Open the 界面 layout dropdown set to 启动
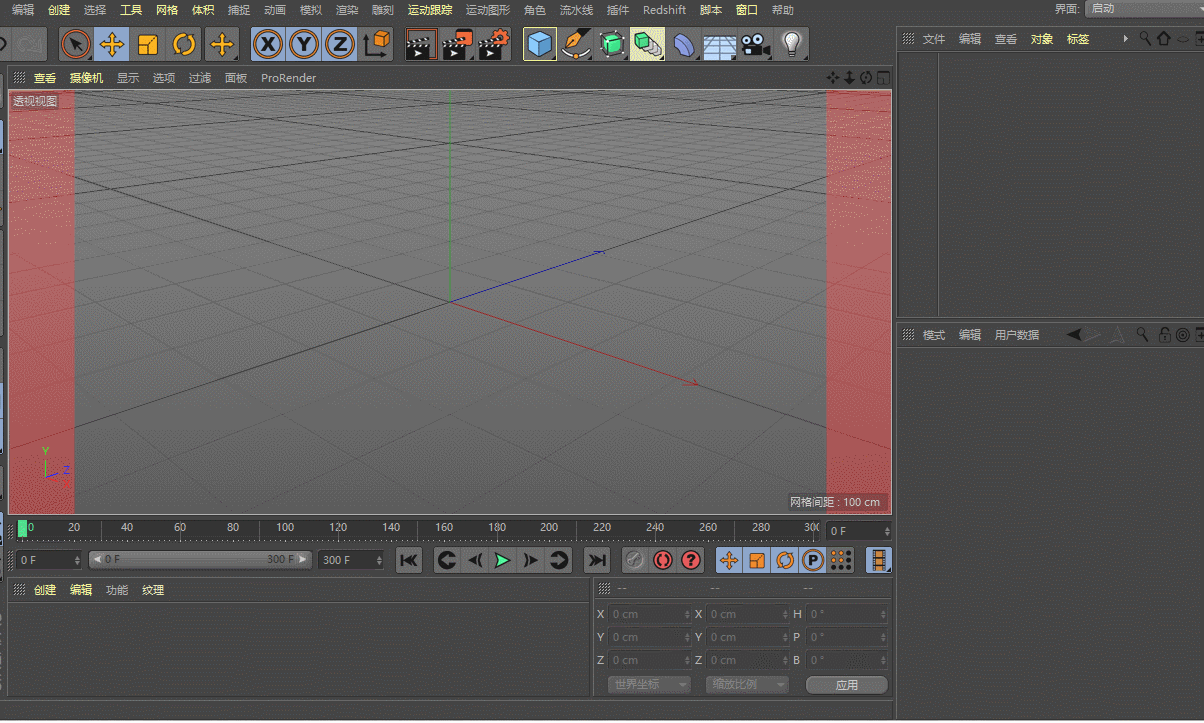Screen dimensions: 1204x723 (1144, 9)
